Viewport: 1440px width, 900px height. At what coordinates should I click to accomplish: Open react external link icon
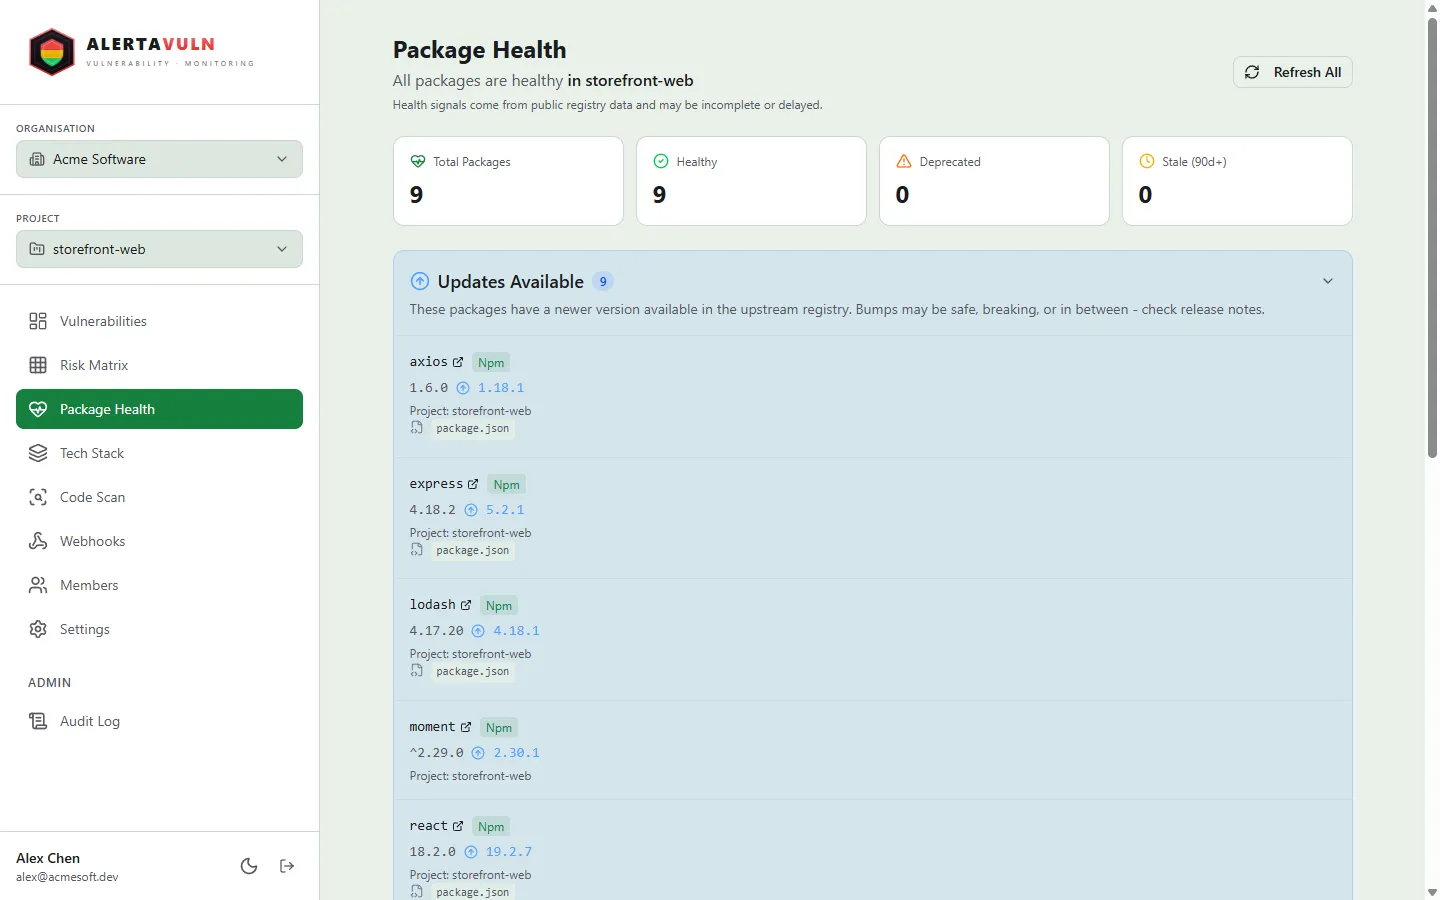pyautogui.click(x=458, y=826)
